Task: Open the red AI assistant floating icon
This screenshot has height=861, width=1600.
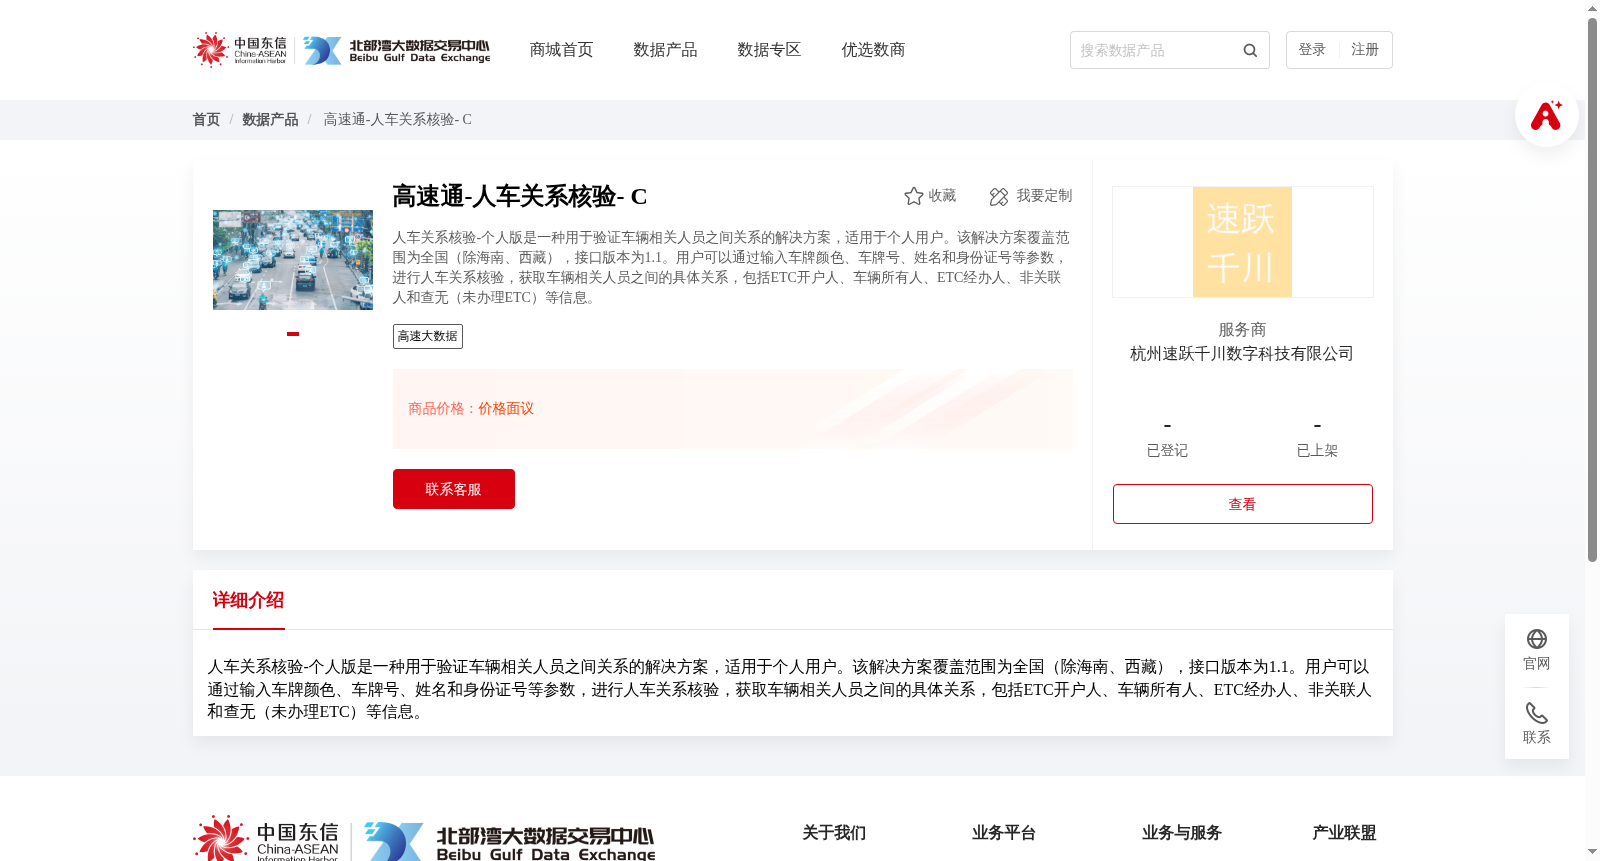Action: (1546, 115)
